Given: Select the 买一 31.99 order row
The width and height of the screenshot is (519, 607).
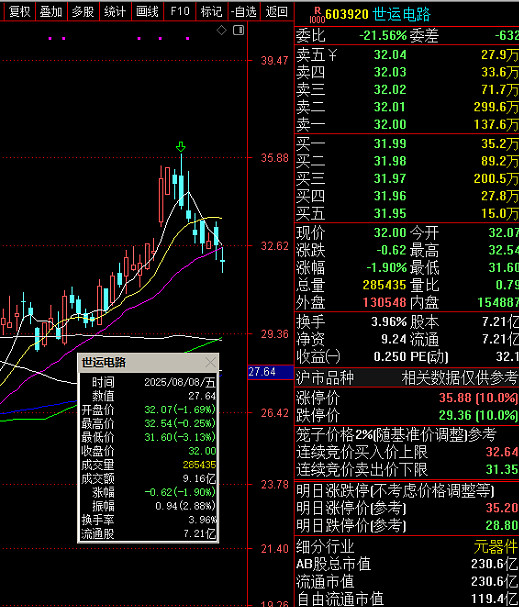Looking at the screenshot, I should point(407,144).
